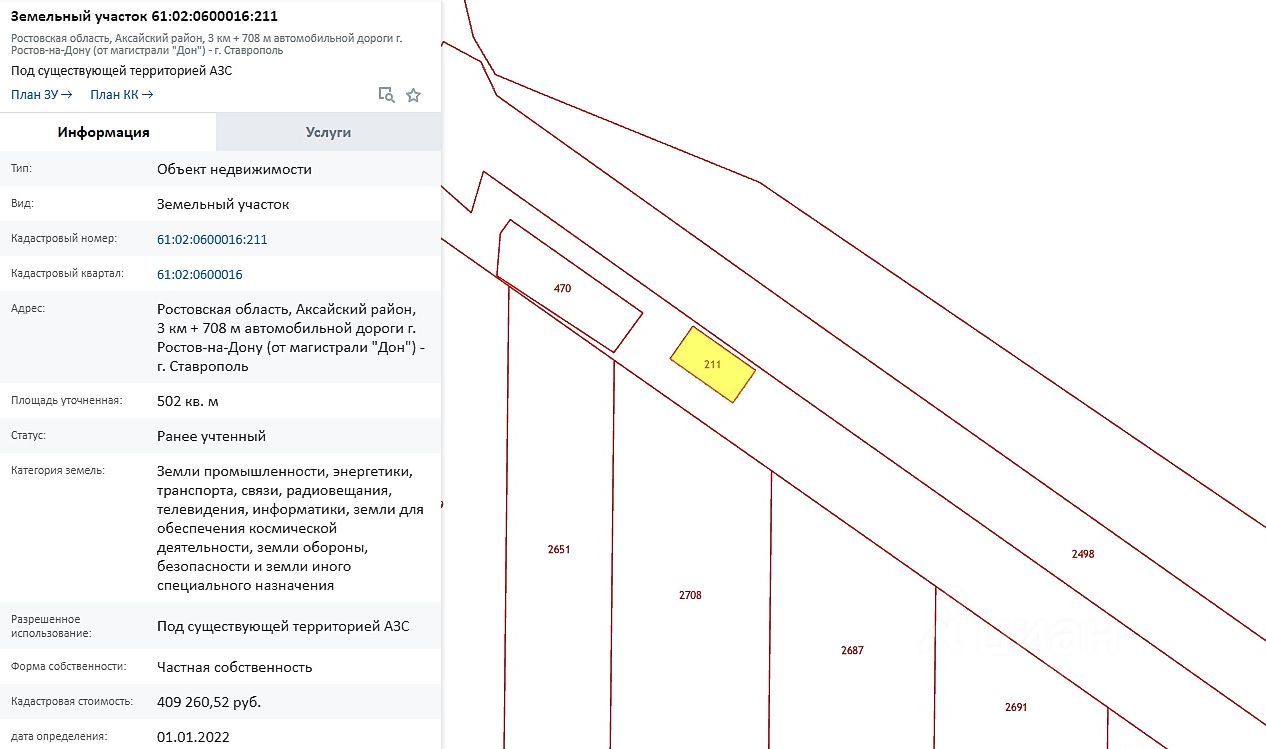This screenshot has width=1266, height=749.
Task: Click the Форма собственности label
Action: [69, 667]
